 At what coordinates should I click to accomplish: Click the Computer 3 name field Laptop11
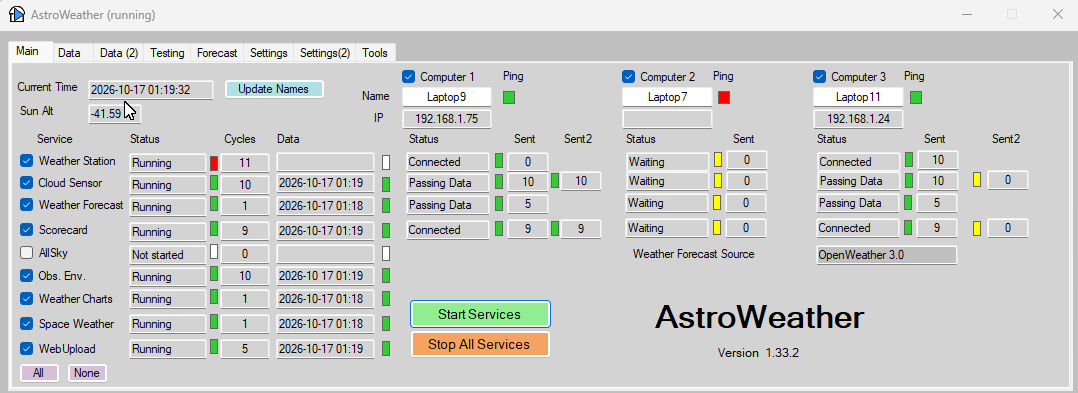point(858,97)
